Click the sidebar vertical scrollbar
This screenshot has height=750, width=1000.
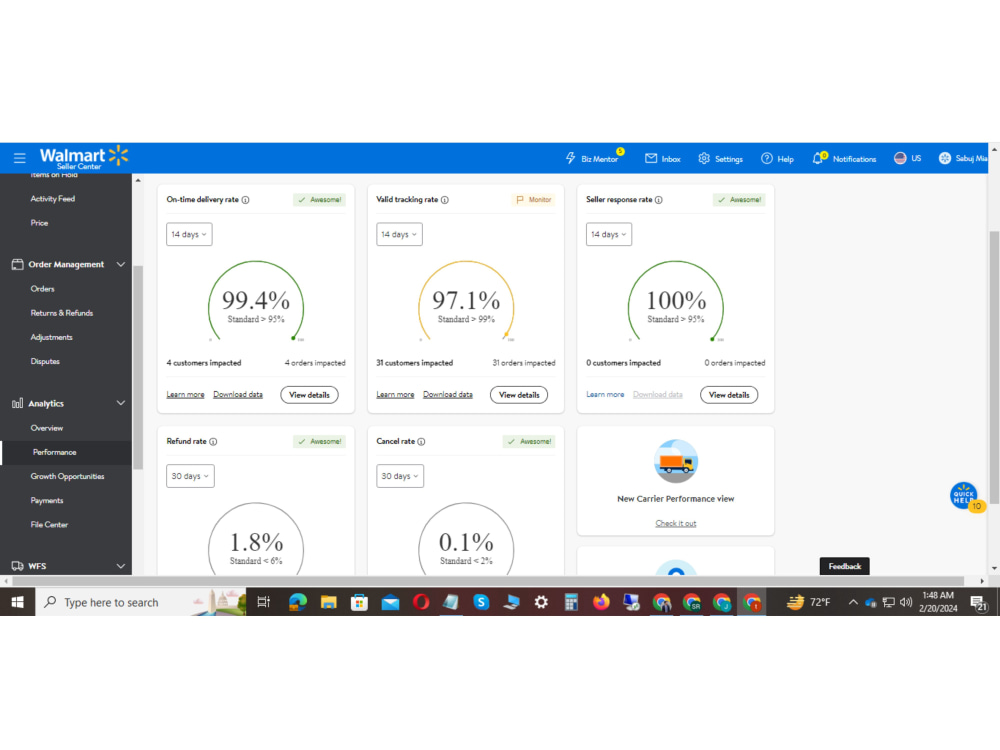coord(138,367)
